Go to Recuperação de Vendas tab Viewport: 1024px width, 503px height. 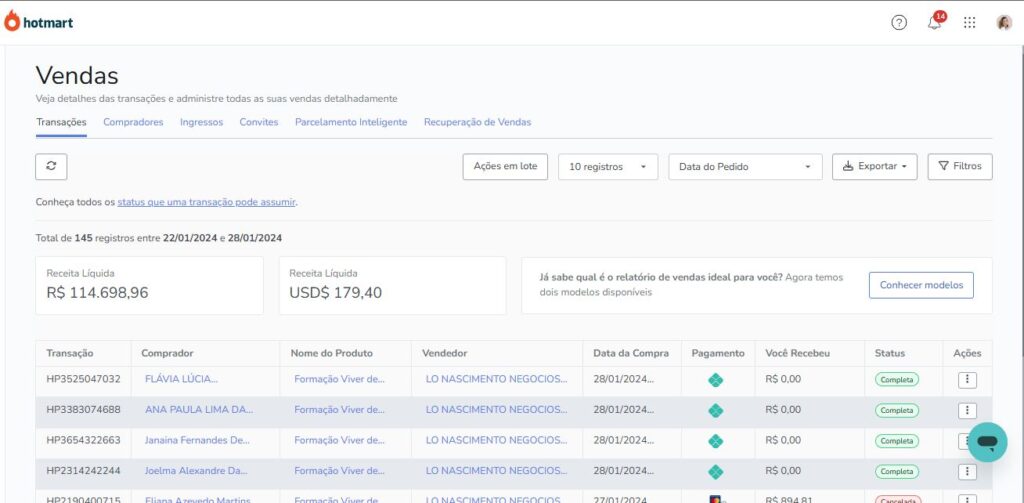[x=477, y=122]
